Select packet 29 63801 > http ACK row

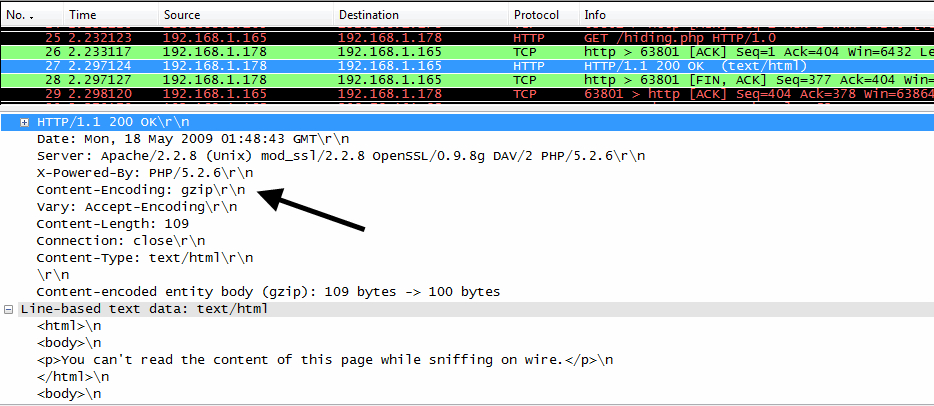click(x=467, y=94)
